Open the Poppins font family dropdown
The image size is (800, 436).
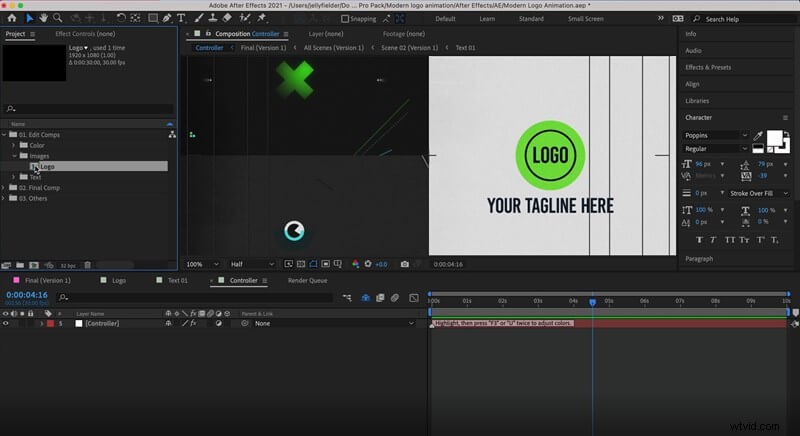pos(716,135)
